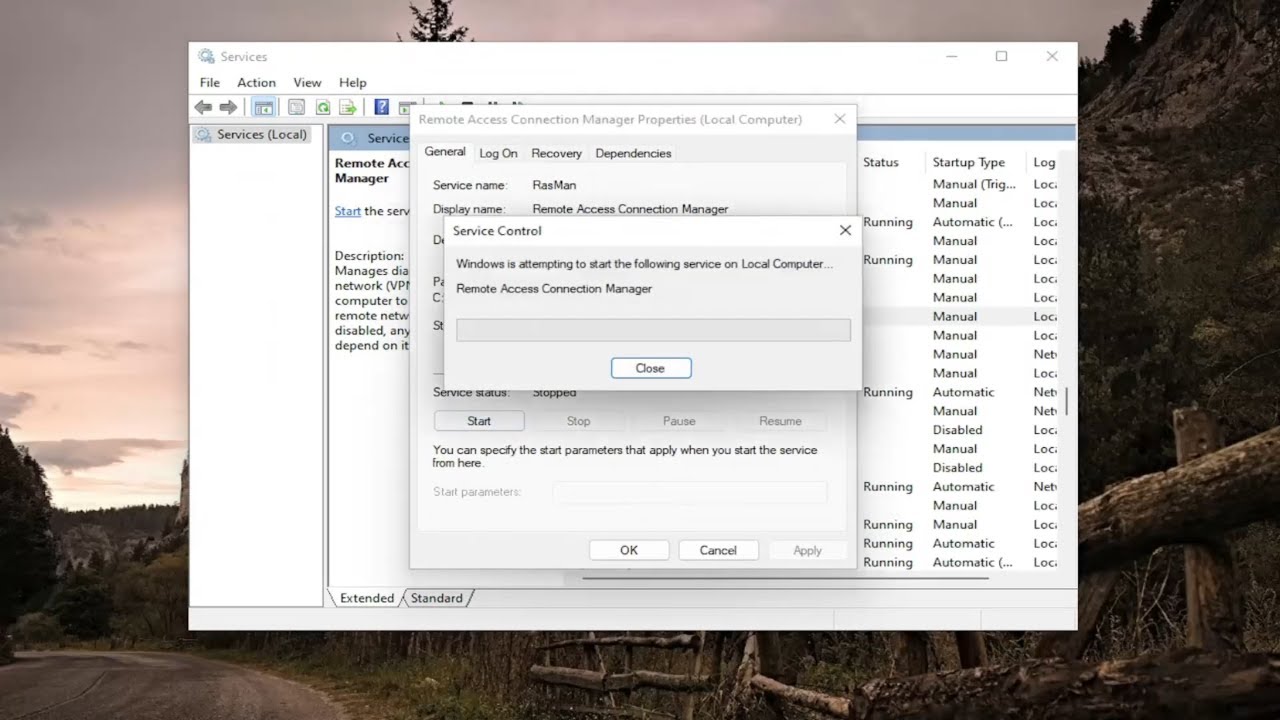Open the Action menu
This screenshot has width=1280, height=720.
256,83
